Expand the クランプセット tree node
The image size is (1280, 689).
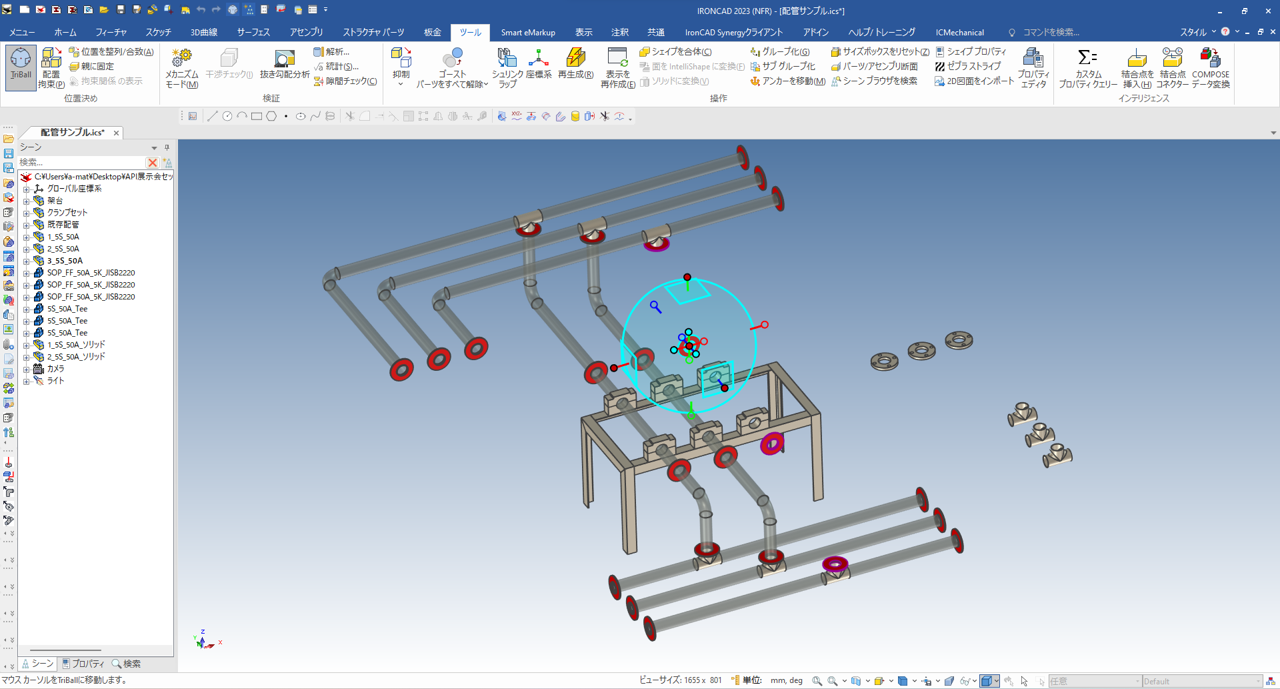coord(27,213)
